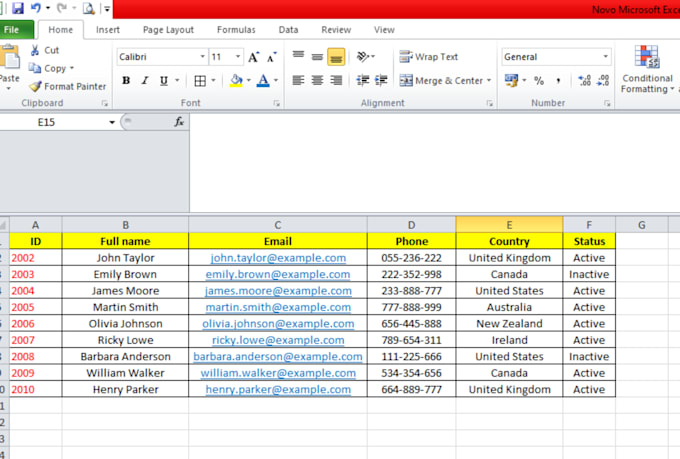
Task: Click the Insert Function fx icon
Action: 179,122
